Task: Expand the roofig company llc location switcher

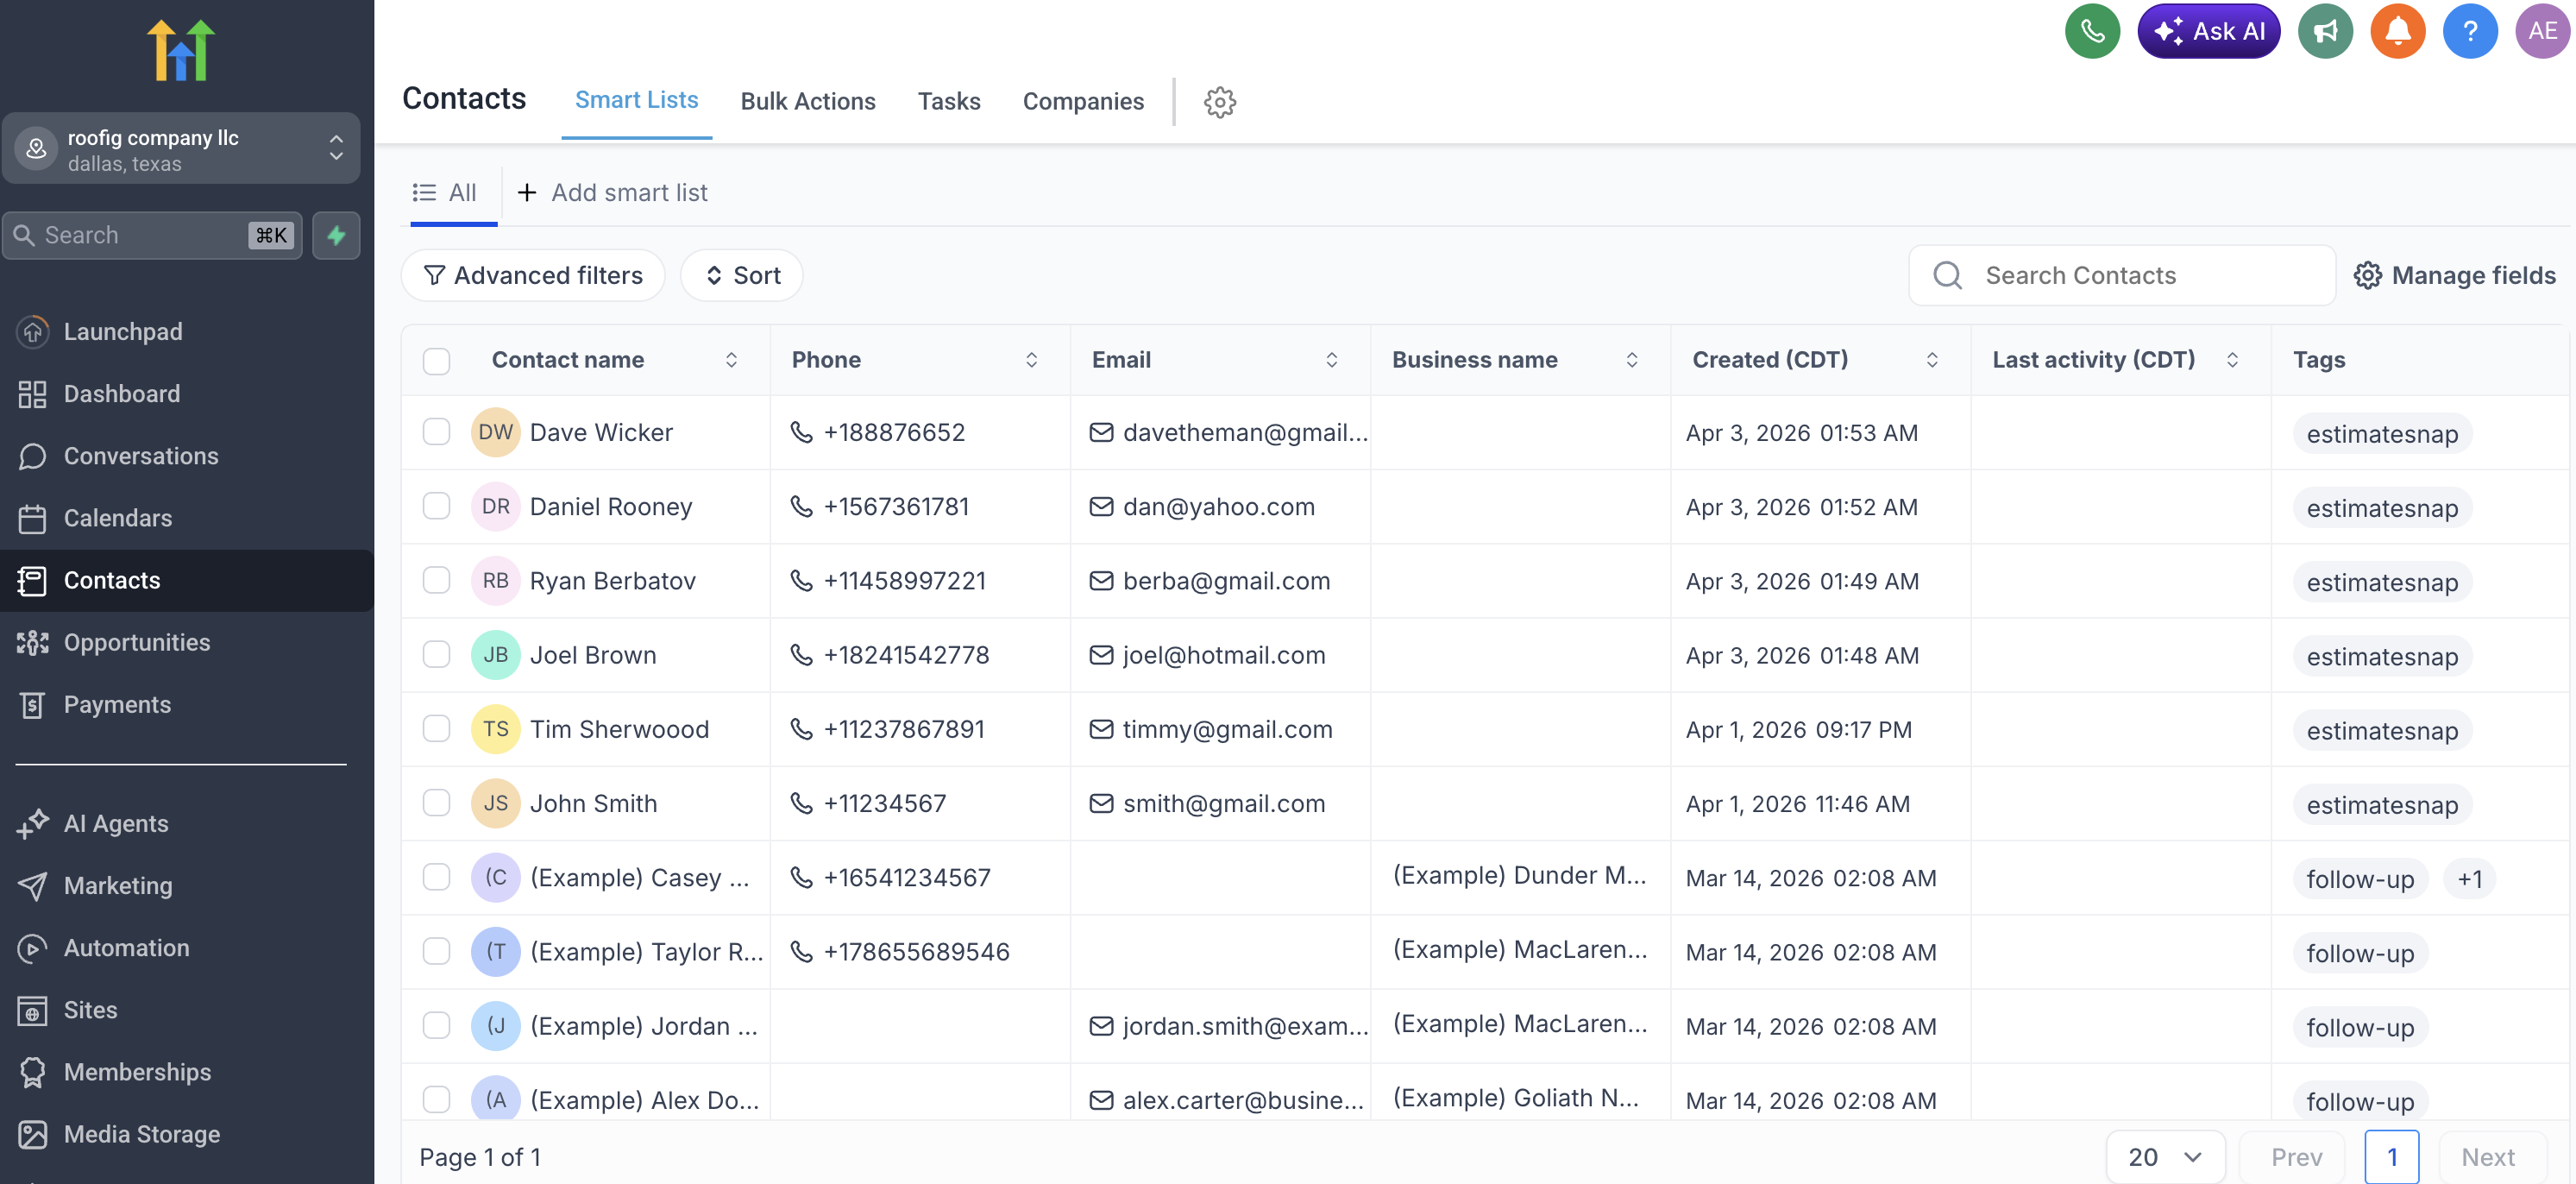Action: pos(336,148)
